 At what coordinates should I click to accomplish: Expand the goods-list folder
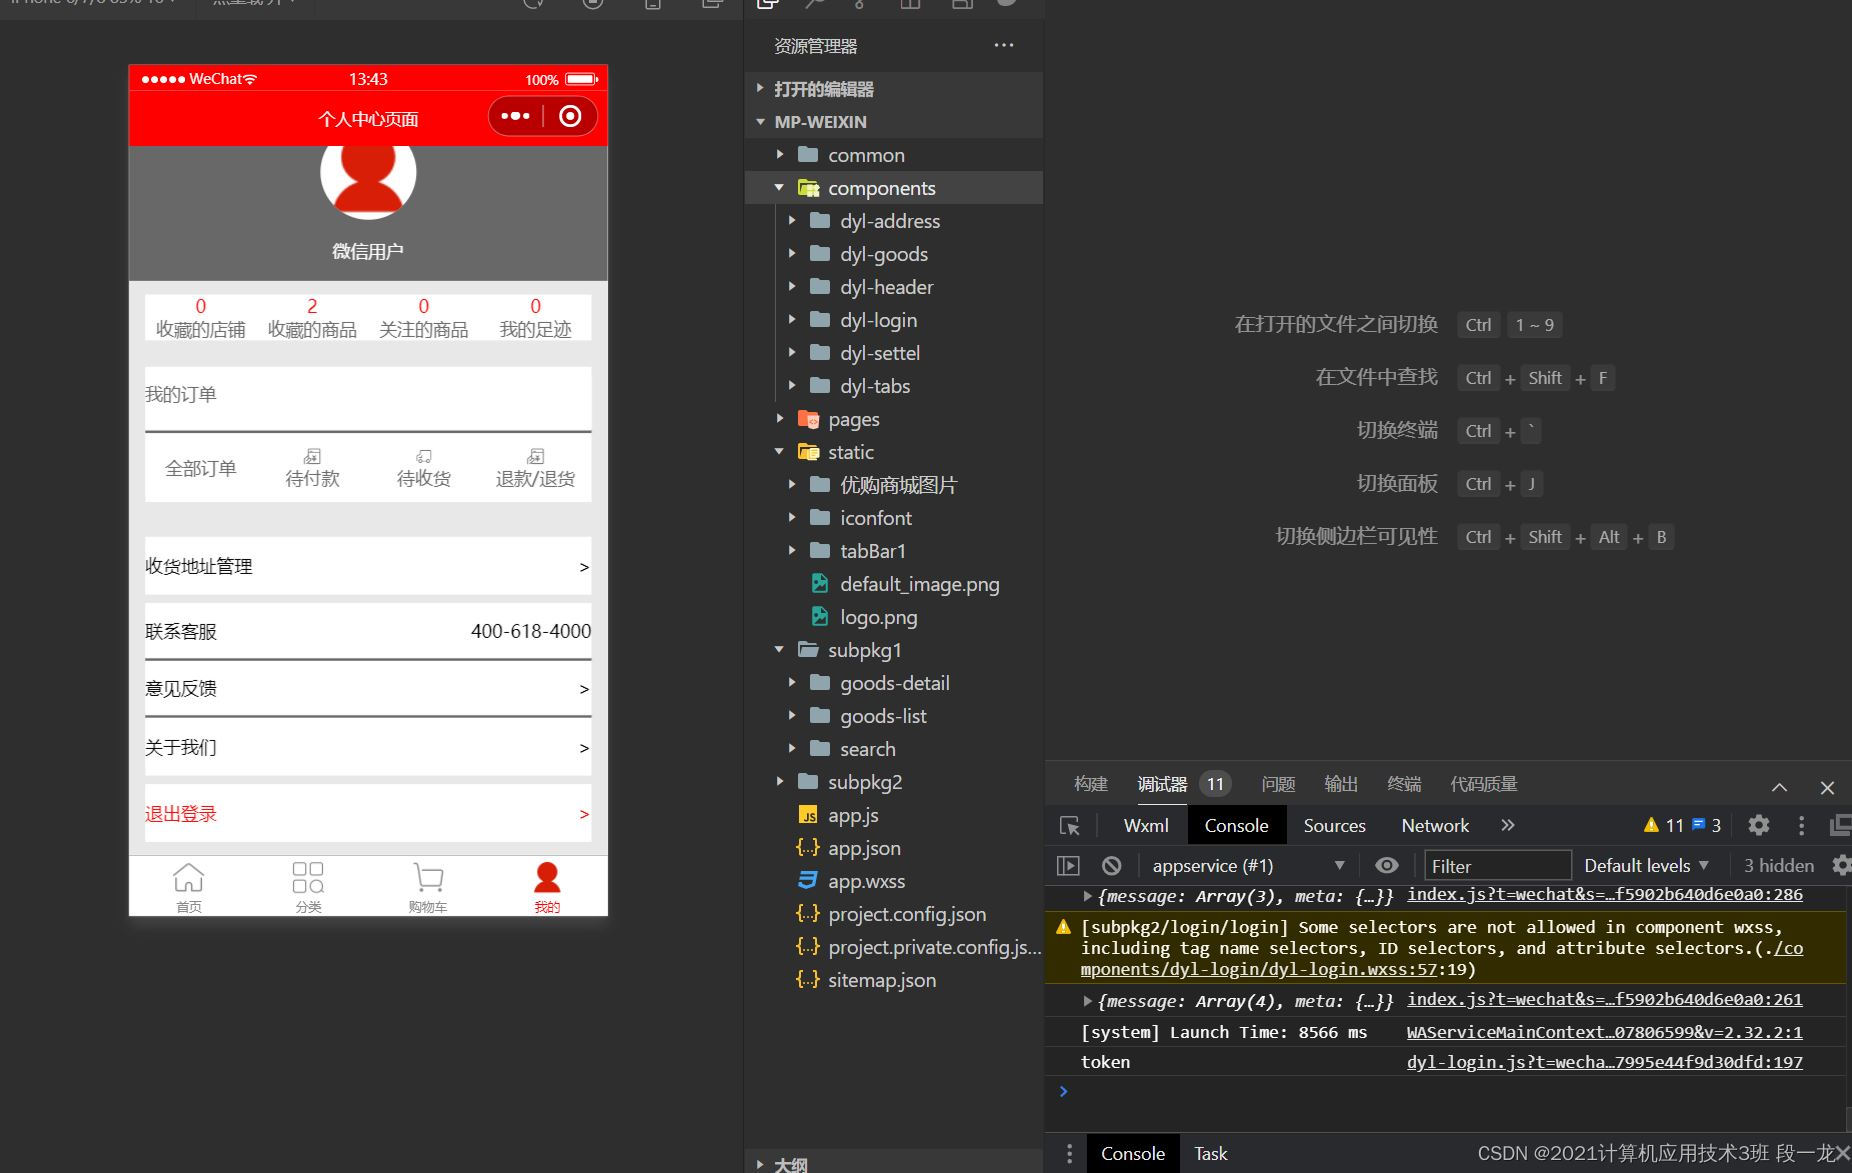click(x=894, y=716)
